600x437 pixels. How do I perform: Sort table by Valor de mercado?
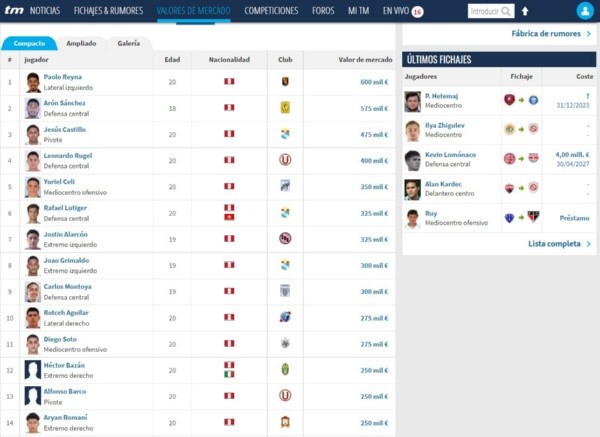[x=363, y=60]
